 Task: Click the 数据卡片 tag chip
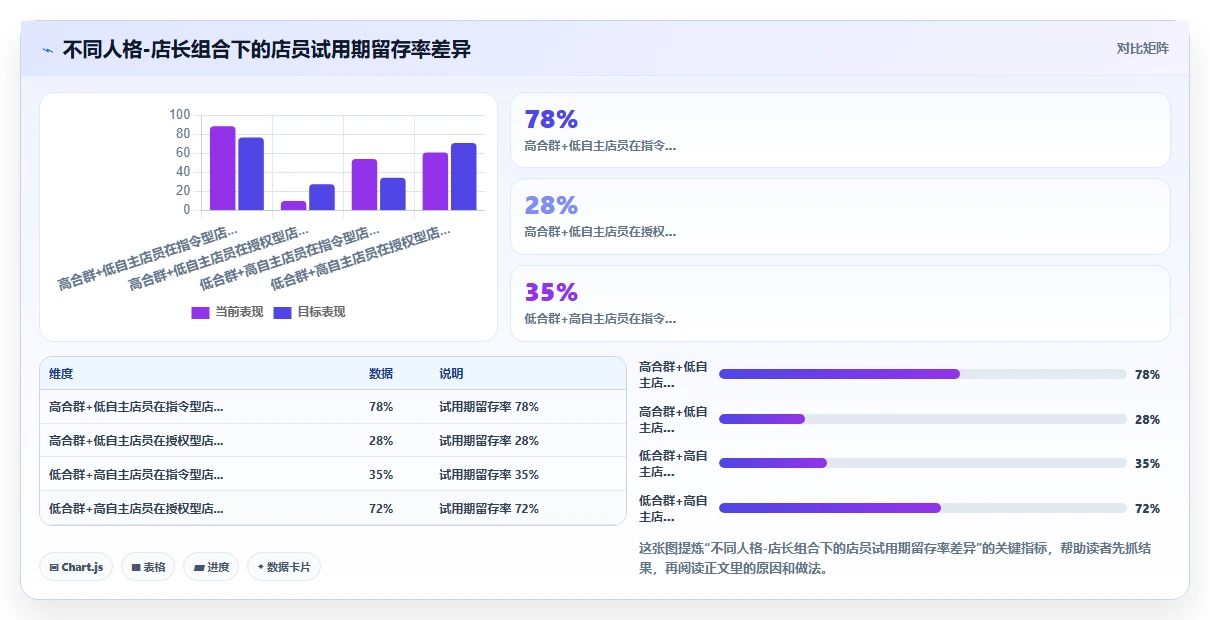coord(284,567)
